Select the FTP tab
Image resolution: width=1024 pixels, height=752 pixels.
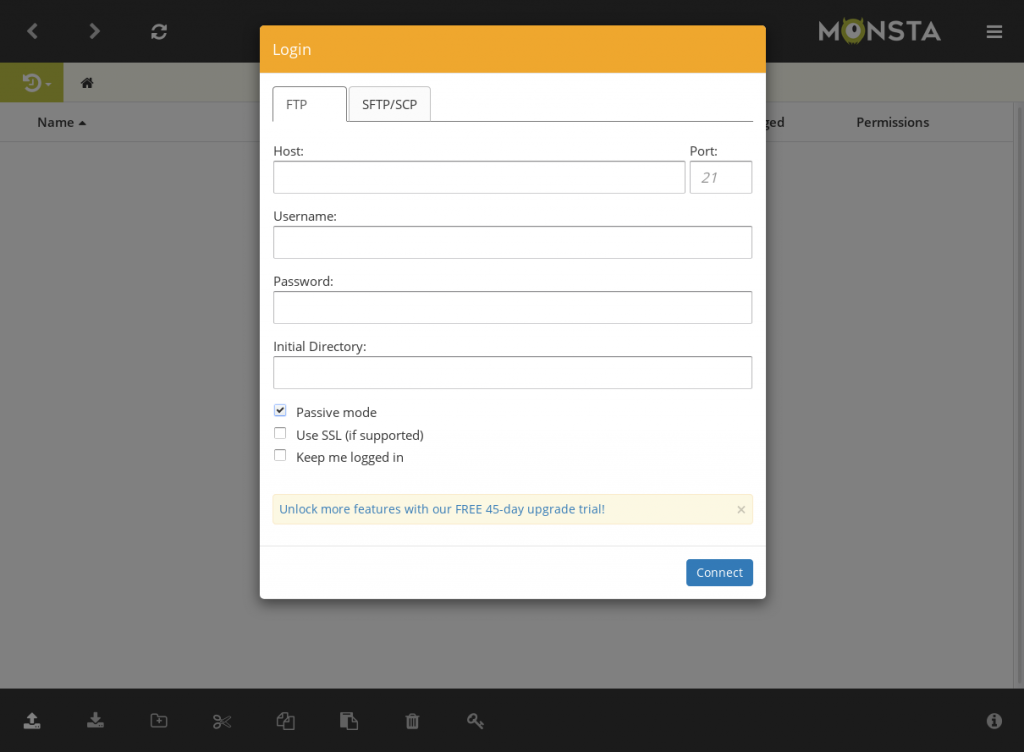tap(309, 105)
